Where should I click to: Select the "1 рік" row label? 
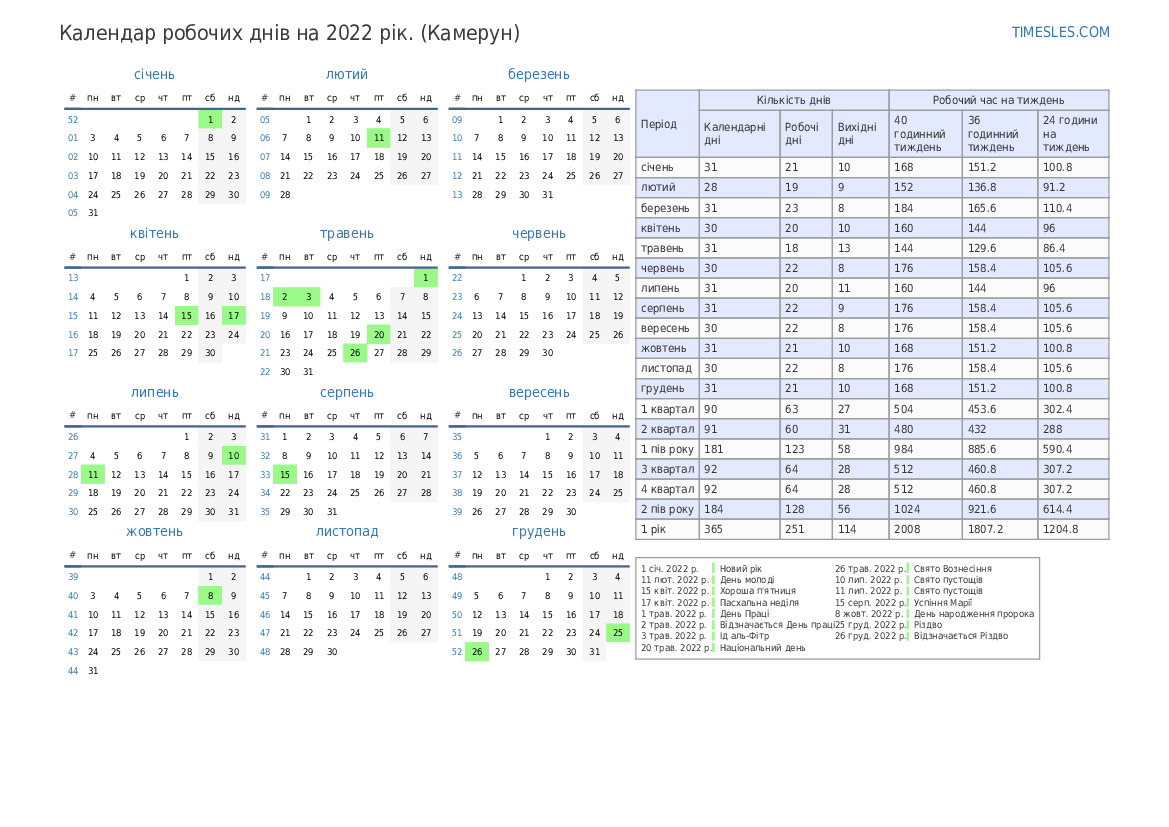pos(653,529)
